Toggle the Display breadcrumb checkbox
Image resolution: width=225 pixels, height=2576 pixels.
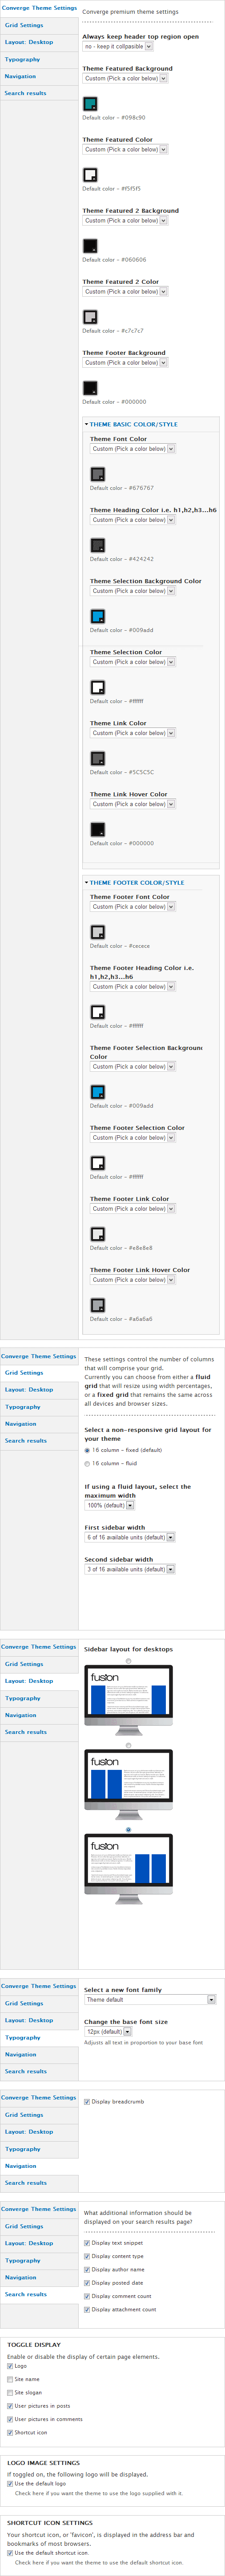point(87,2102)
